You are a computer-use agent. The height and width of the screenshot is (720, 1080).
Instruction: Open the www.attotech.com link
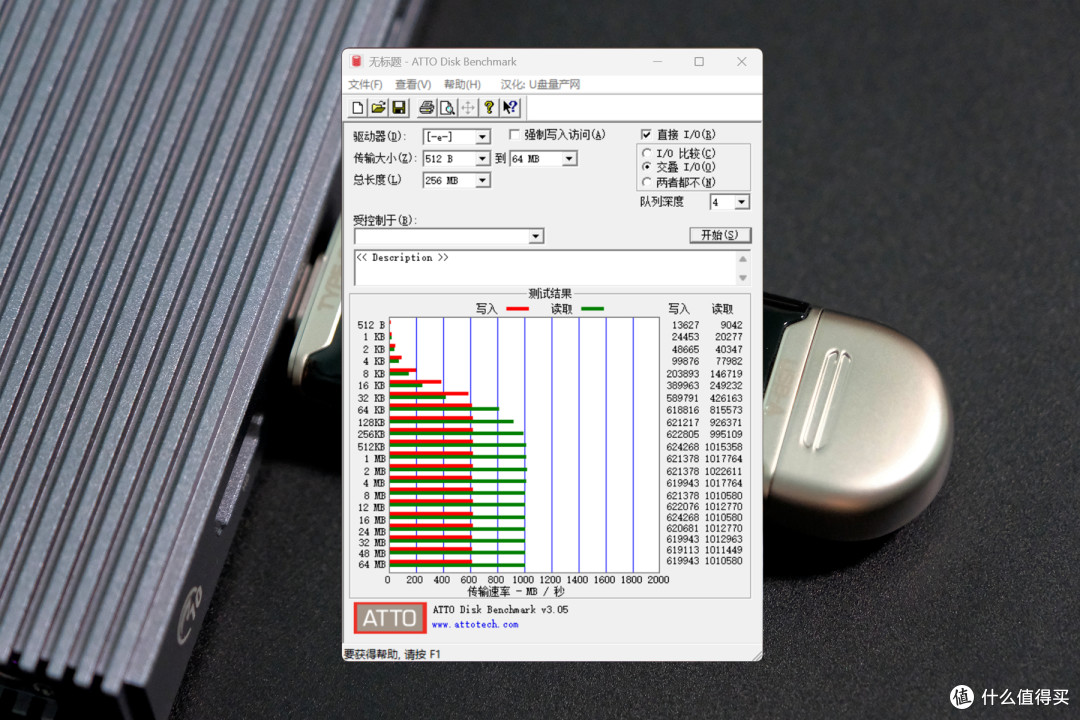click(x=475, y=625)
